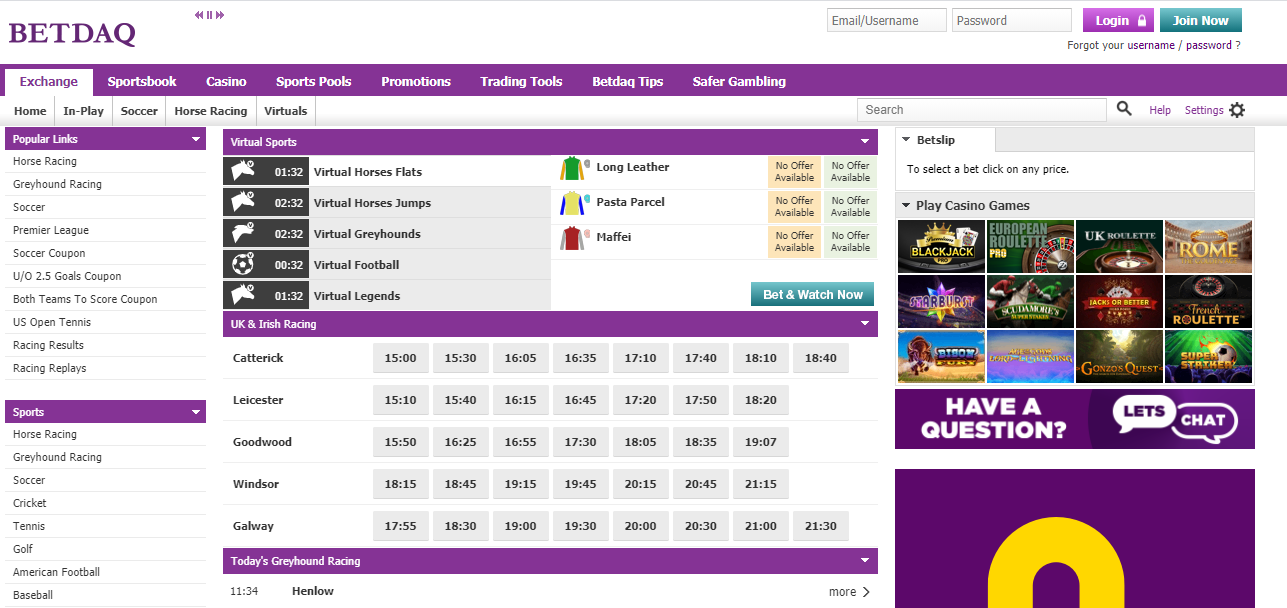
Task: Open Settings via the gear icon
Action: (x=1237, y=110)
